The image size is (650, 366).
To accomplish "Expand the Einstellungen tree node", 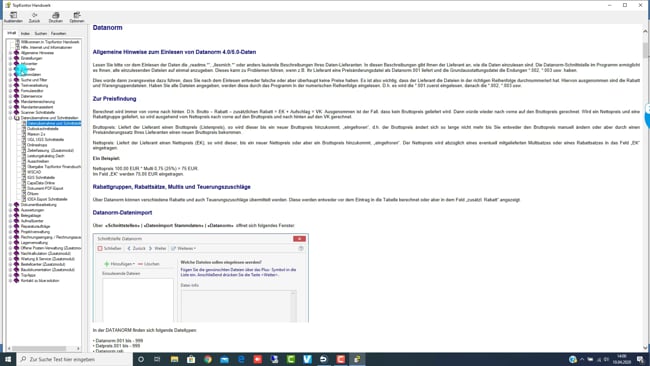I will (10, 58).
